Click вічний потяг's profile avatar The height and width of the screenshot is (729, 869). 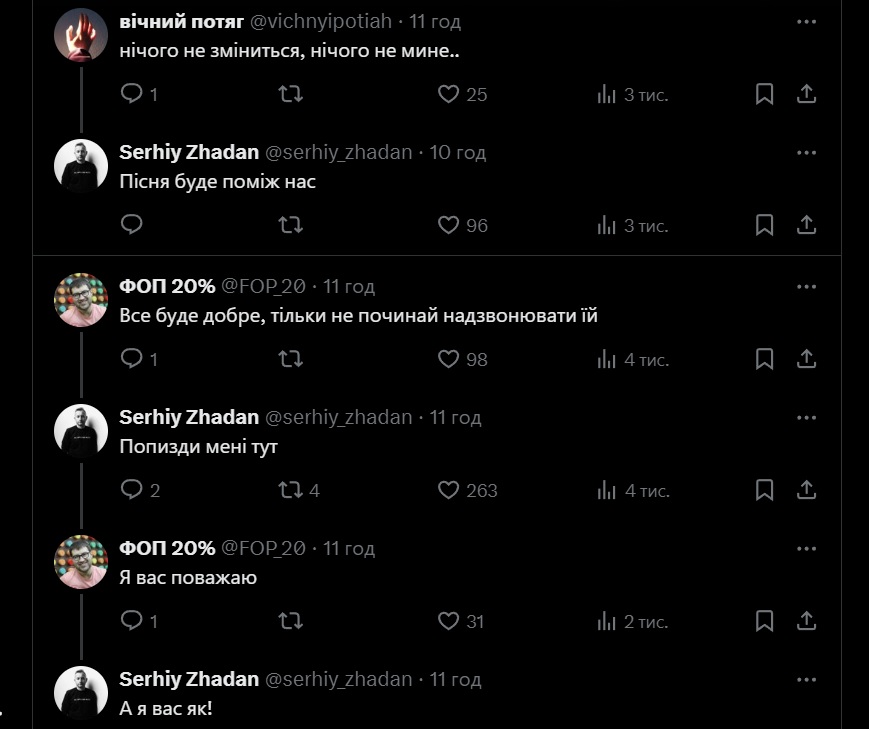point(79,36)
